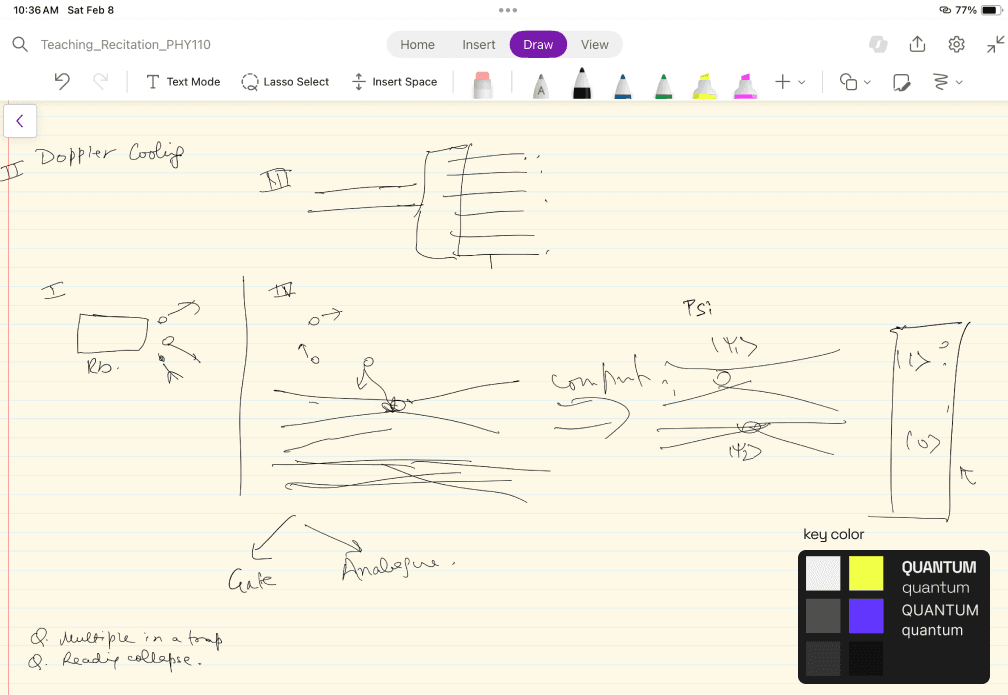The height and width of the screenshot is (695, 1008).
Task: Pick the purple key color swatch
Action: (x=866, y=616)
